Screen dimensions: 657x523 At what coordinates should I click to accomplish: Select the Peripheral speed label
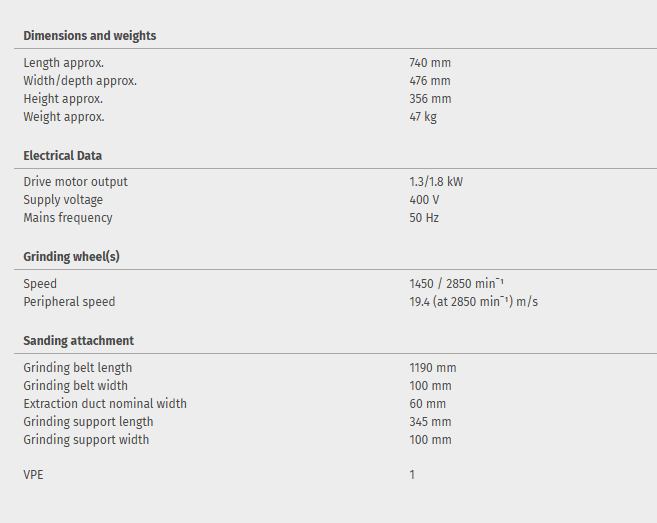(69, 302)
